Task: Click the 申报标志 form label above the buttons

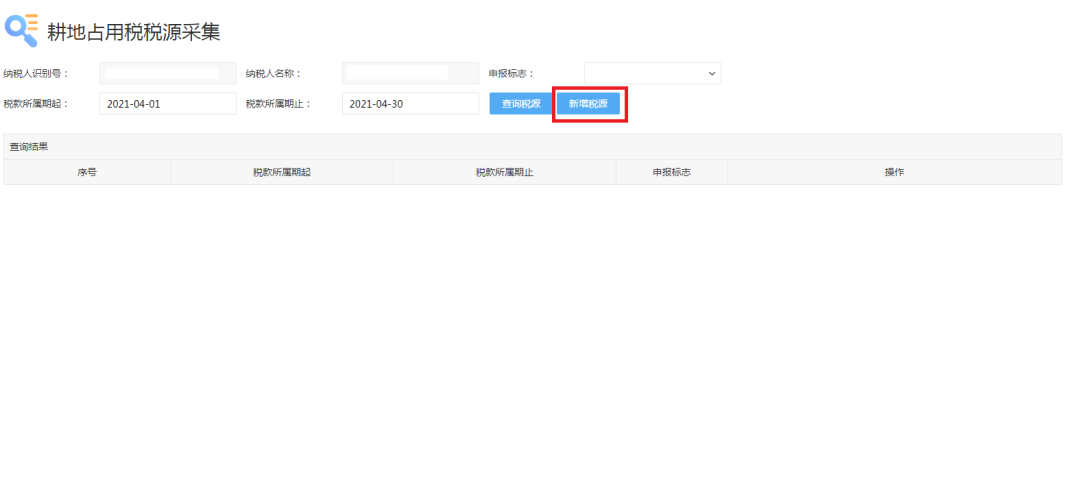Action: tap(511, 73)
